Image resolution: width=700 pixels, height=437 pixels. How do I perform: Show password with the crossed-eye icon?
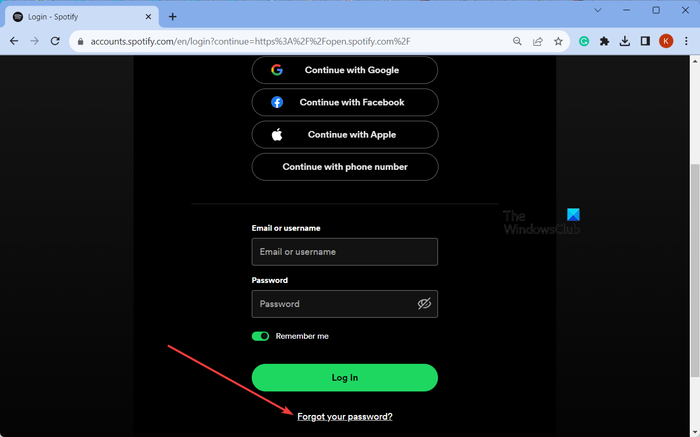coord(424,304)
